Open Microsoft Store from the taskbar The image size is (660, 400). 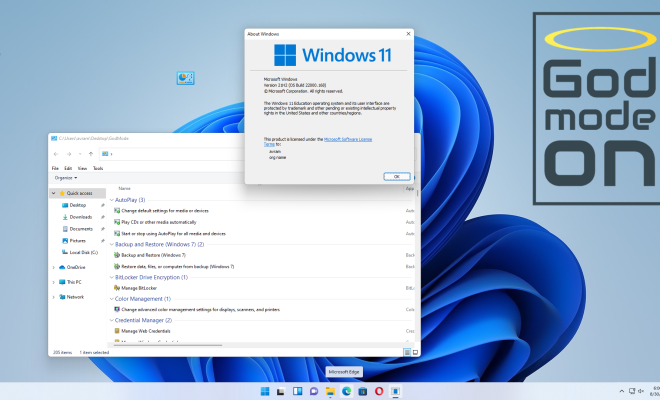point(363,391)
